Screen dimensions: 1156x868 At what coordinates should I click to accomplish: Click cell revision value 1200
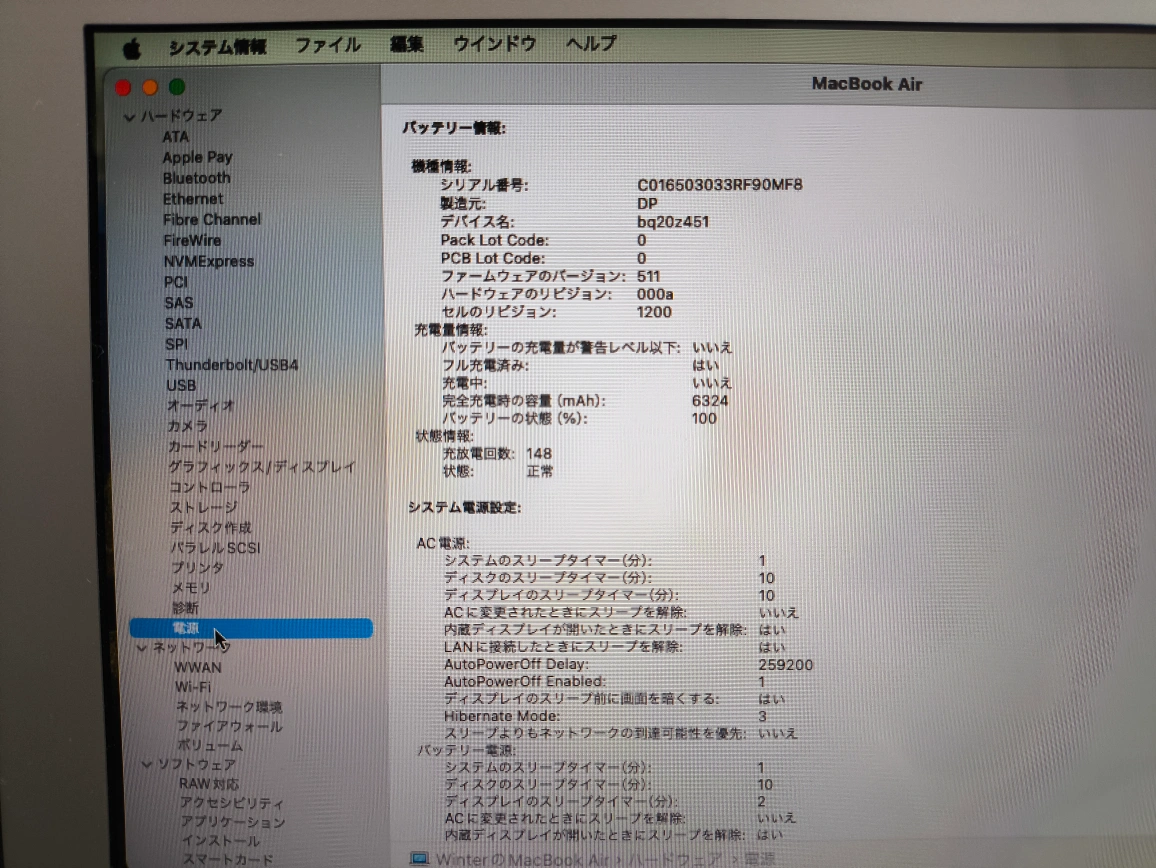(x=654, y=312)
